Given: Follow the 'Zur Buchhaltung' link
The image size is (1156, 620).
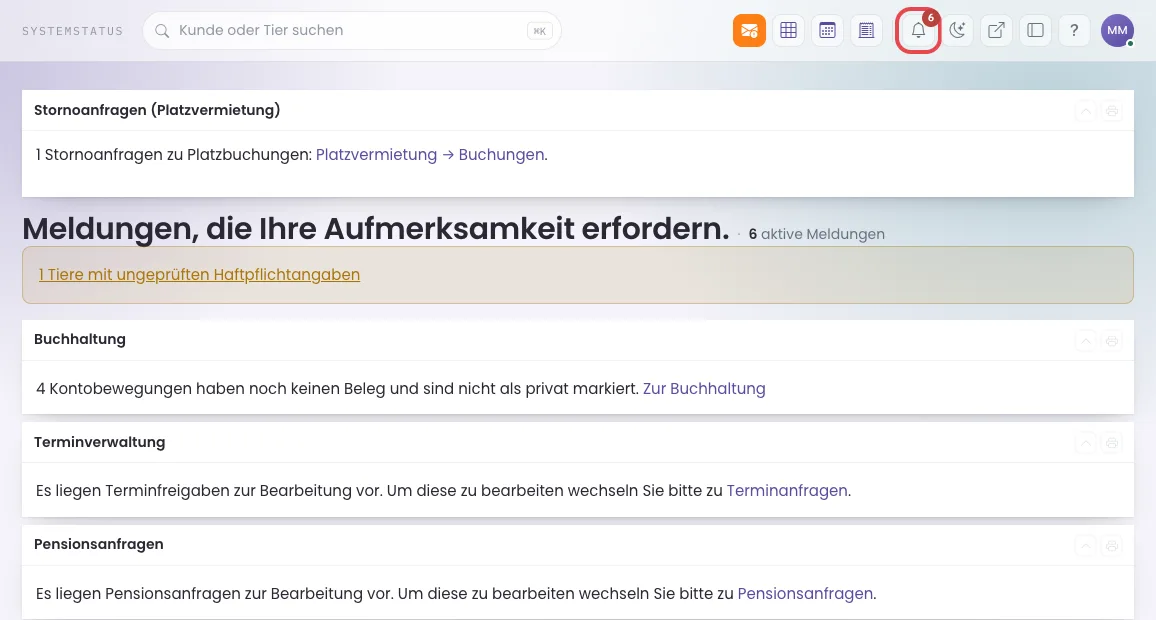Looking at the screenshot, I should point(704,389).
